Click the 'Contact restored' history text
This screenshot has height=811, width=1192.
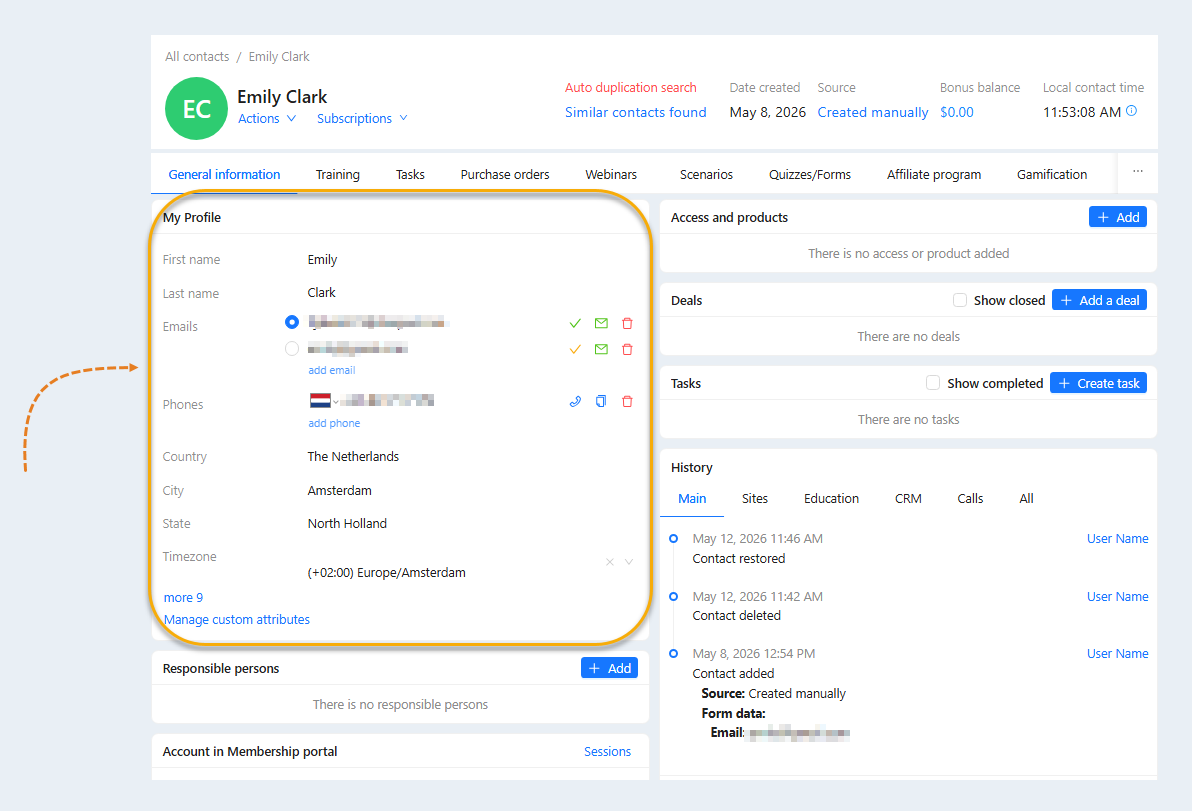tap(739, 559)
